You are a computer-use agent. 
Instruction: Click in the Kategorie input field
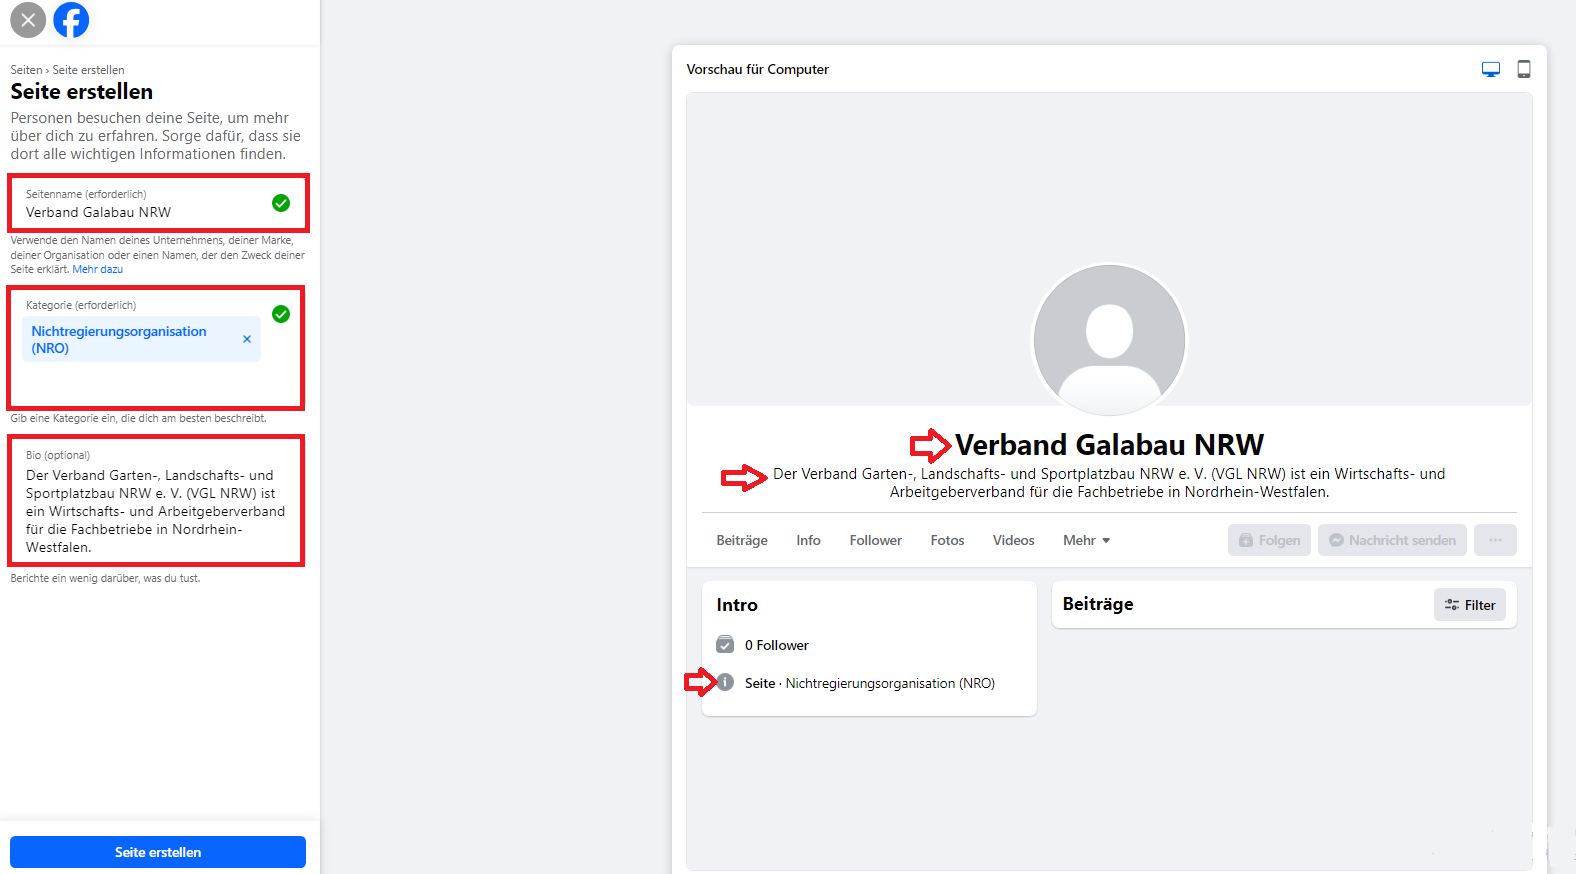click(x=156, y=348)
